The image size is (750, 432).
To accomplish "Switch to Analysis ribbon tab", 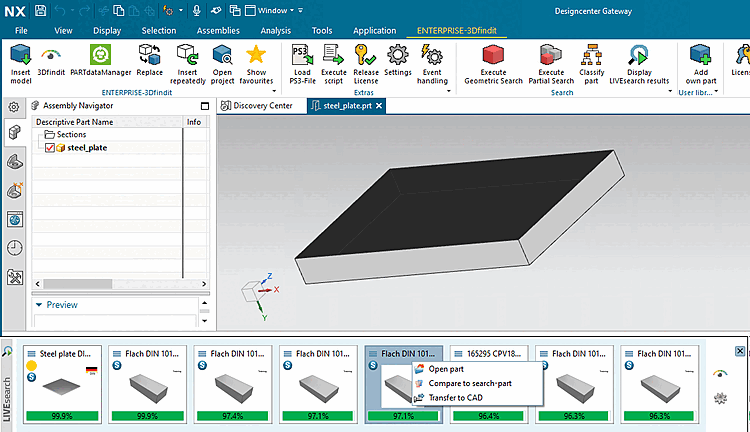I will (276, 31).
